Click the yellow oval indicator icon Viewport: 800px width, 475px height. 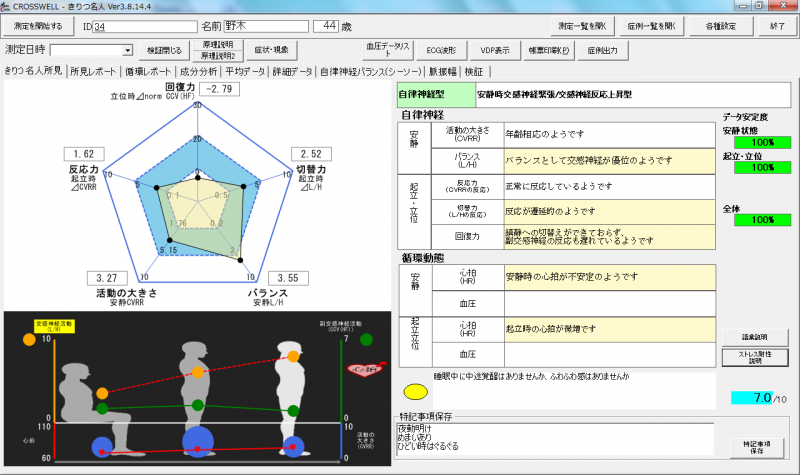(412, 390)
